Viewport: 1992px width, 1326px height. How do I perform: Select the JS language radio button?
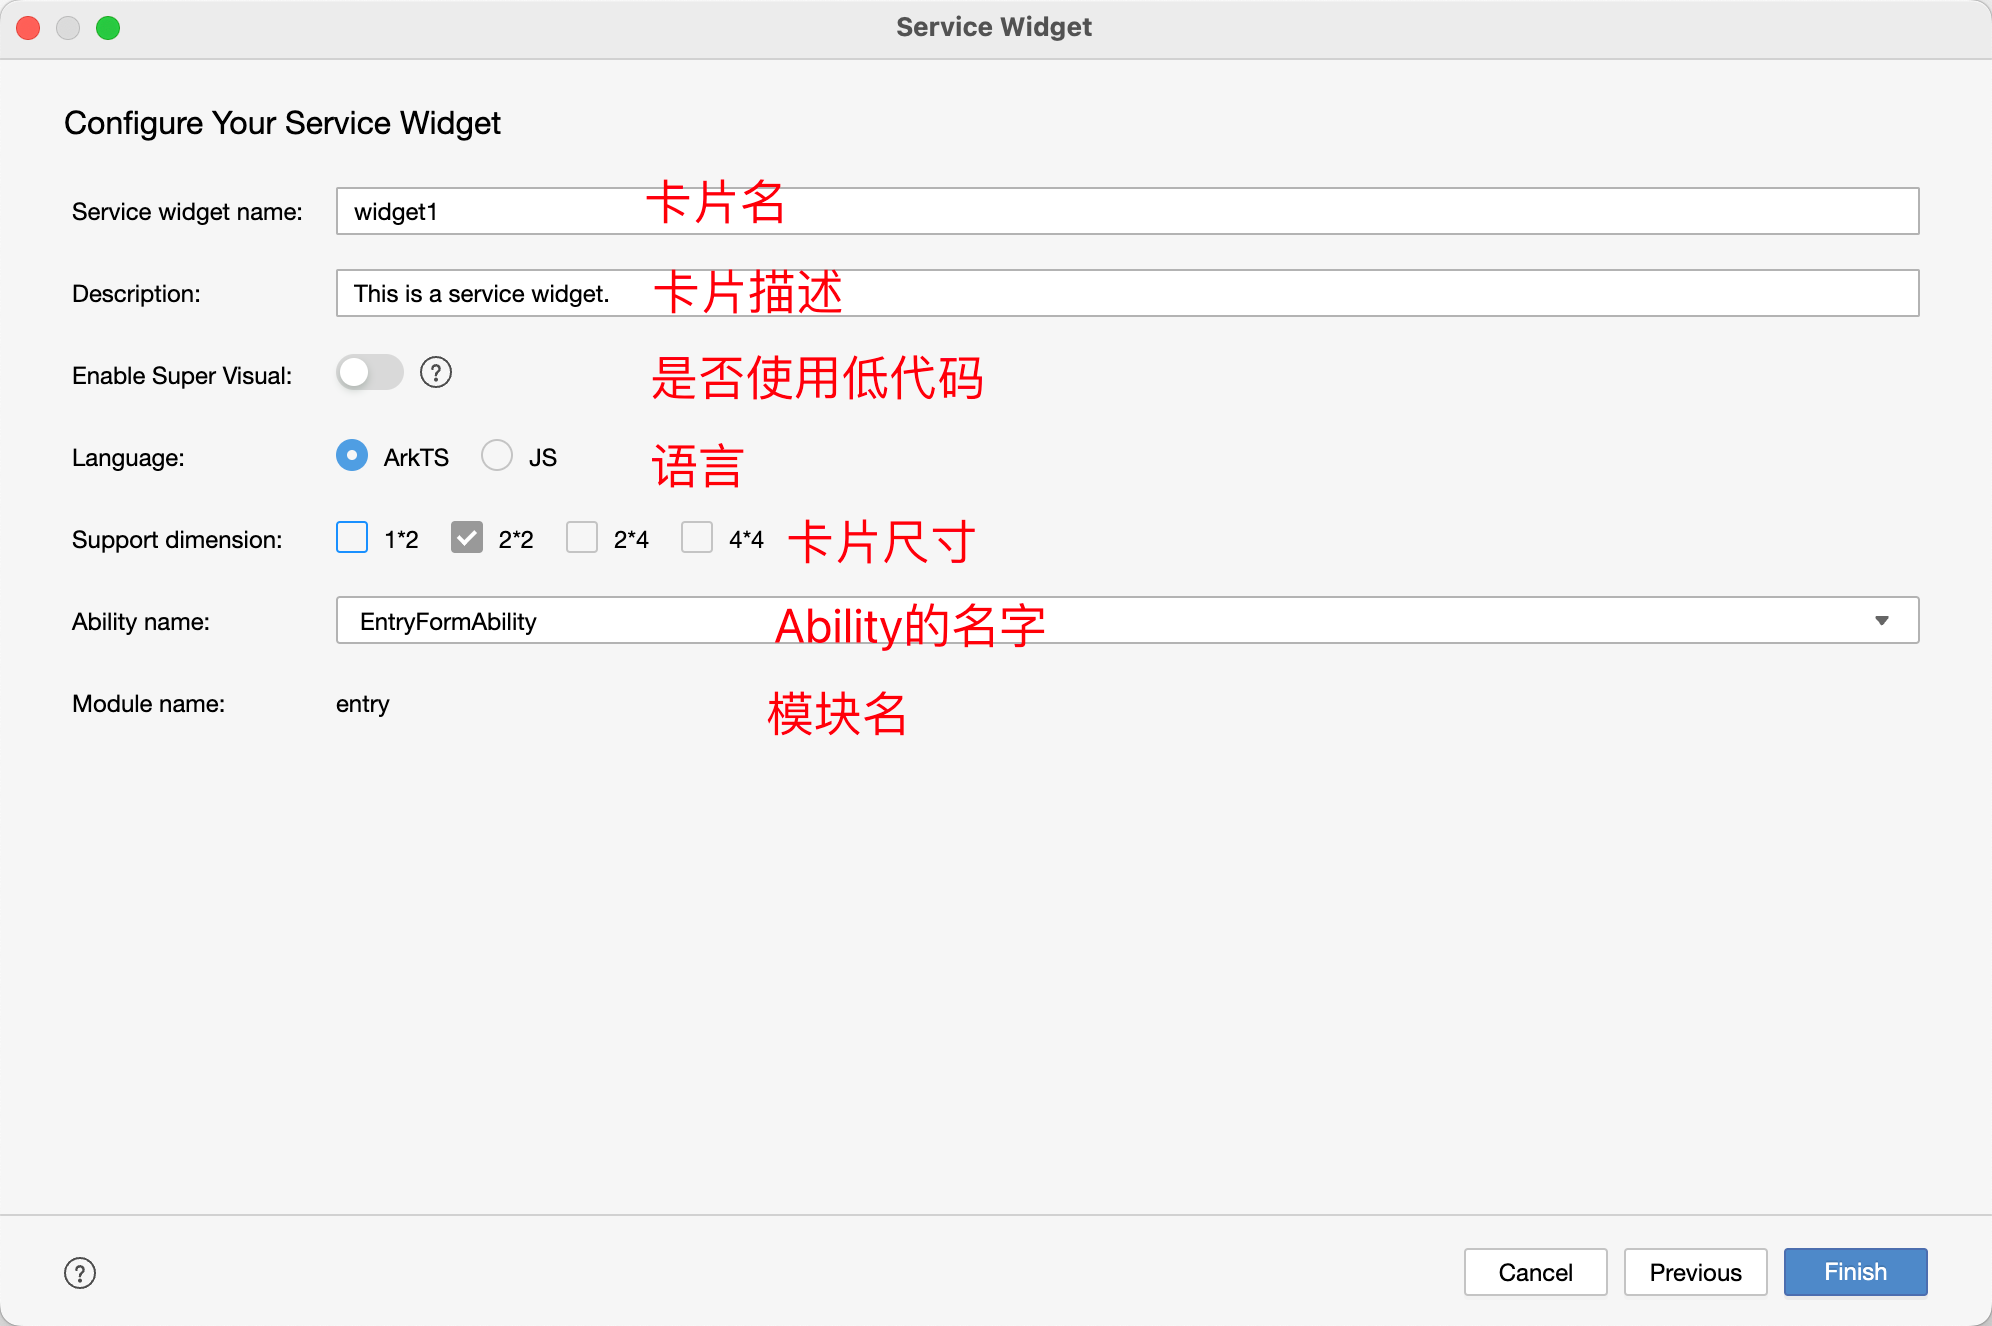point(497,456)
